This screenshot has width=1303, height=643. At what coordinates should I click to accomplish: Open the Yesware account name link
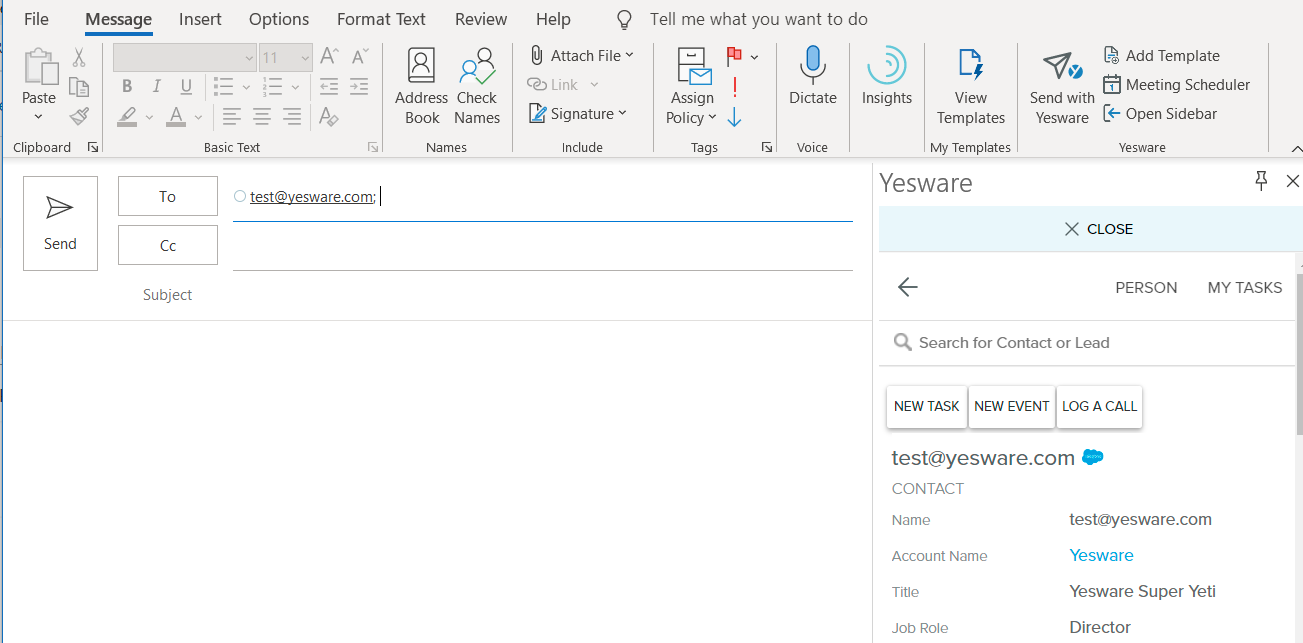point(1101,556)
